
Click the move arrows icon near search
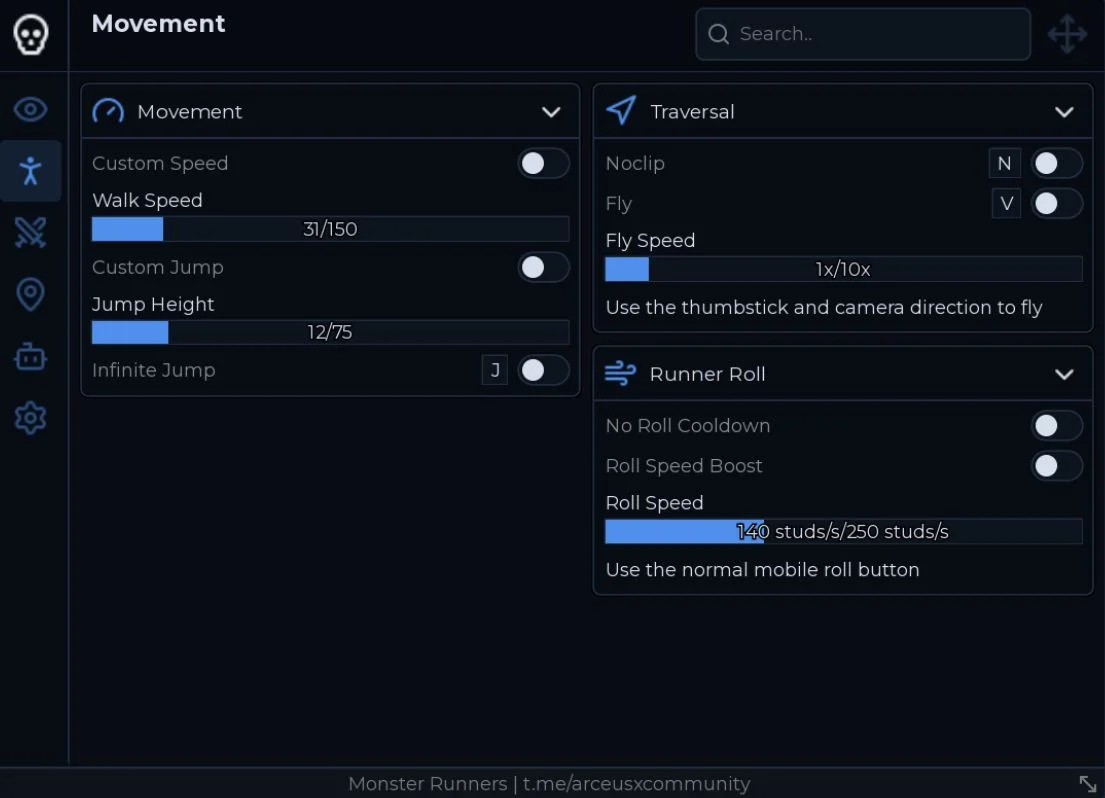tap(1067, 34)
